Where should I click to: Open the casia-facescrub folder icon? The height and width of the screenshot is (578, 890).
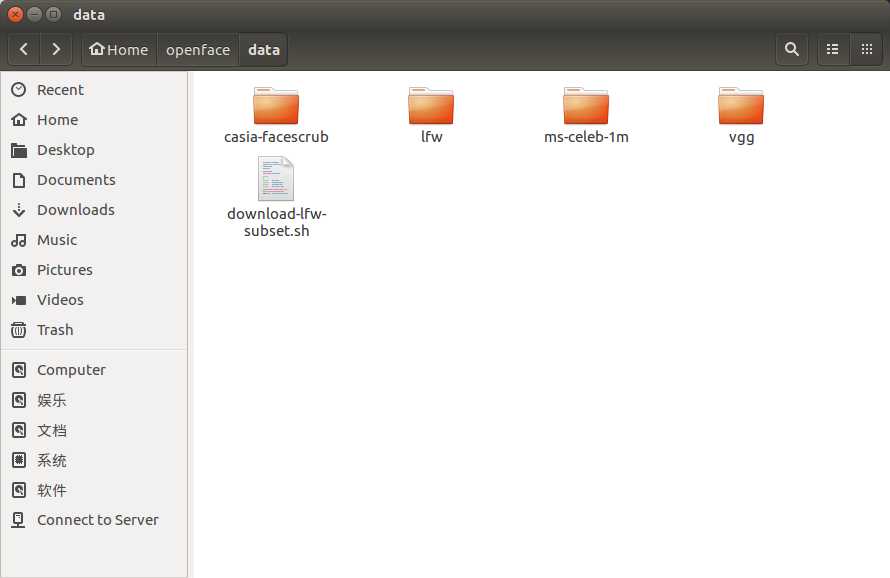click(276, 105)
